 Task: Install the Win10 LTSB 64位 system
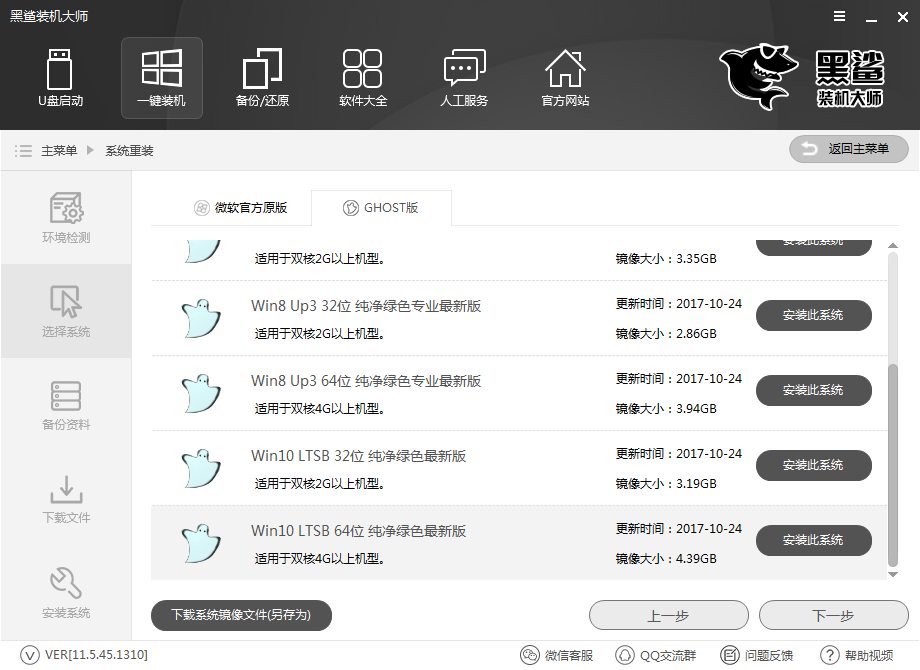tap(813, 540)
